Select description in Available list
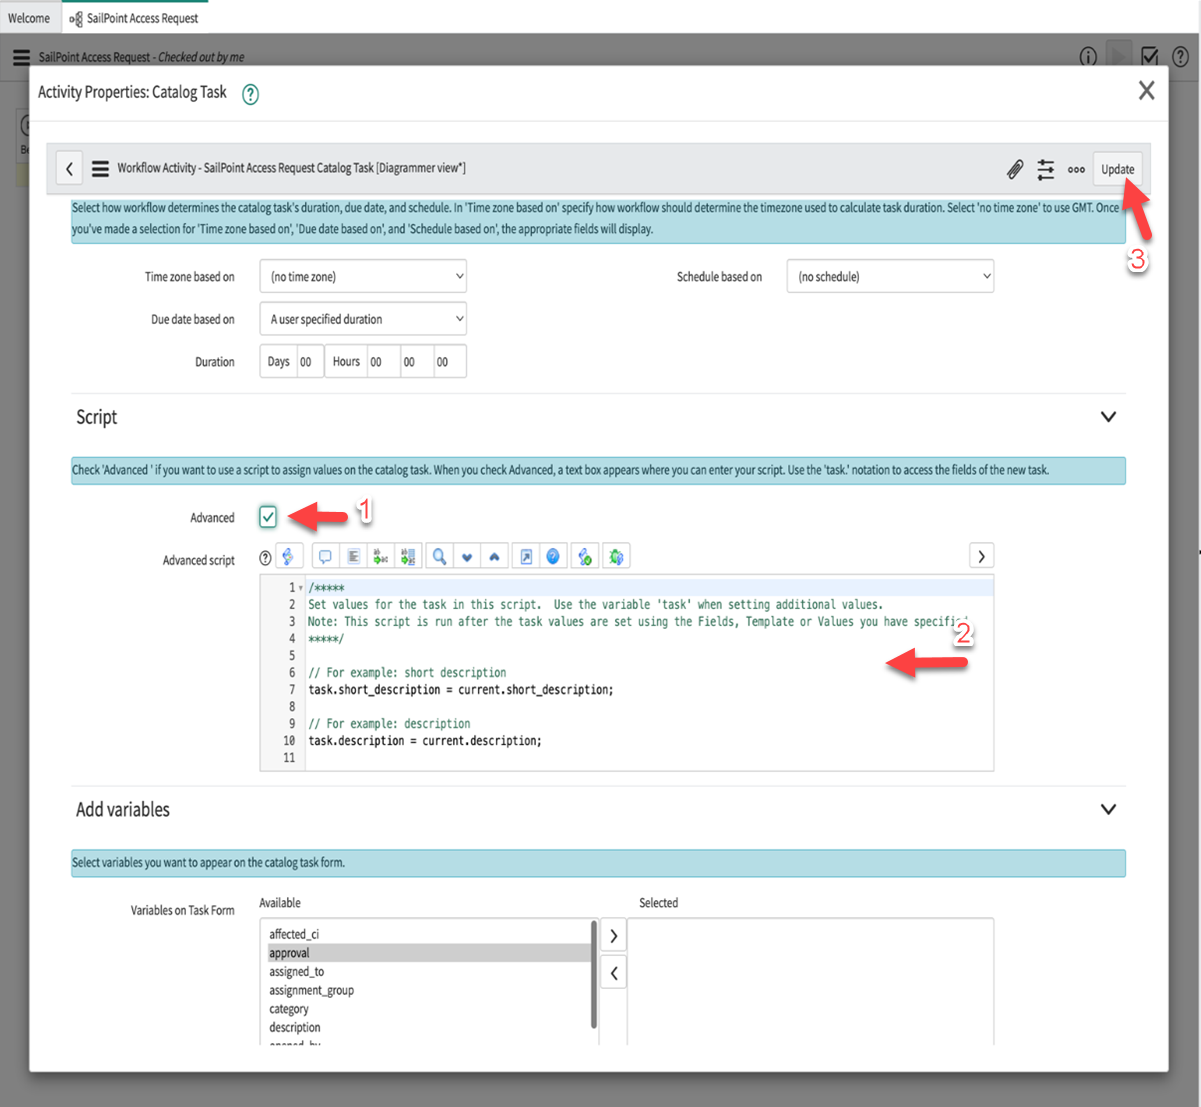Viewport: 1201px width, 1107px height. pyautogui.click(x=294, y=1027)
